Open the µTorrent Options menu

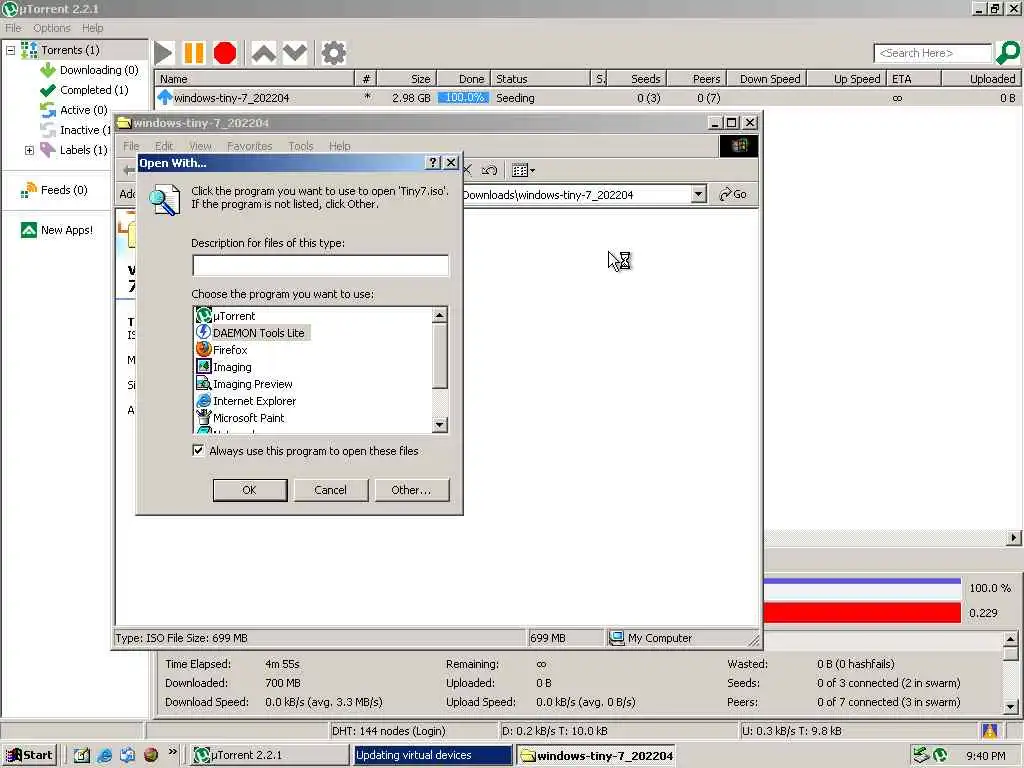click(x=52, y=28)
